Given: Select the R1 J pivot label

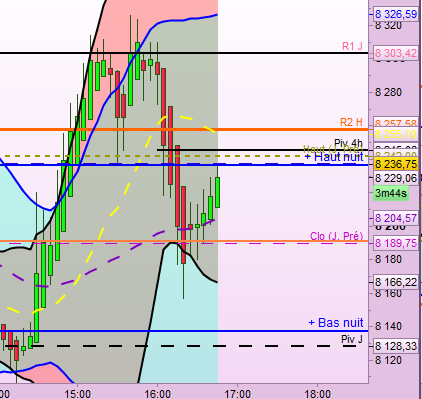Looking at the screenshot, I should pos(352,46).
